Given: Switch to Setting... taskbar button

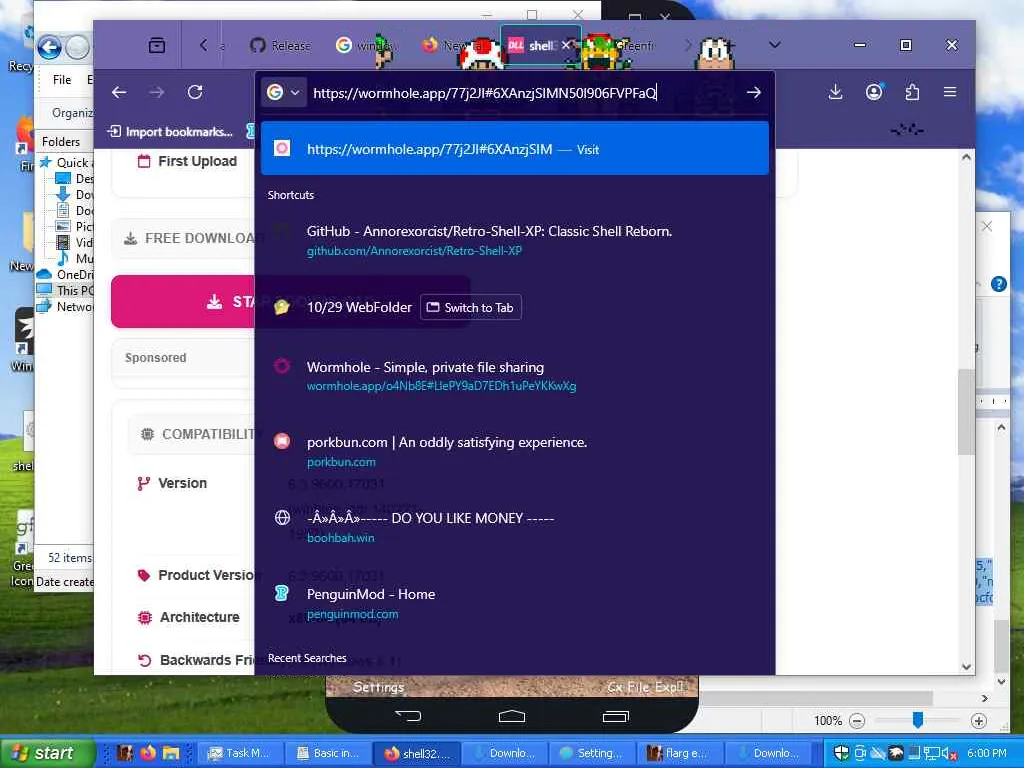Looking at the screenshot, I should pyautogui.click(x=593, y=753).
